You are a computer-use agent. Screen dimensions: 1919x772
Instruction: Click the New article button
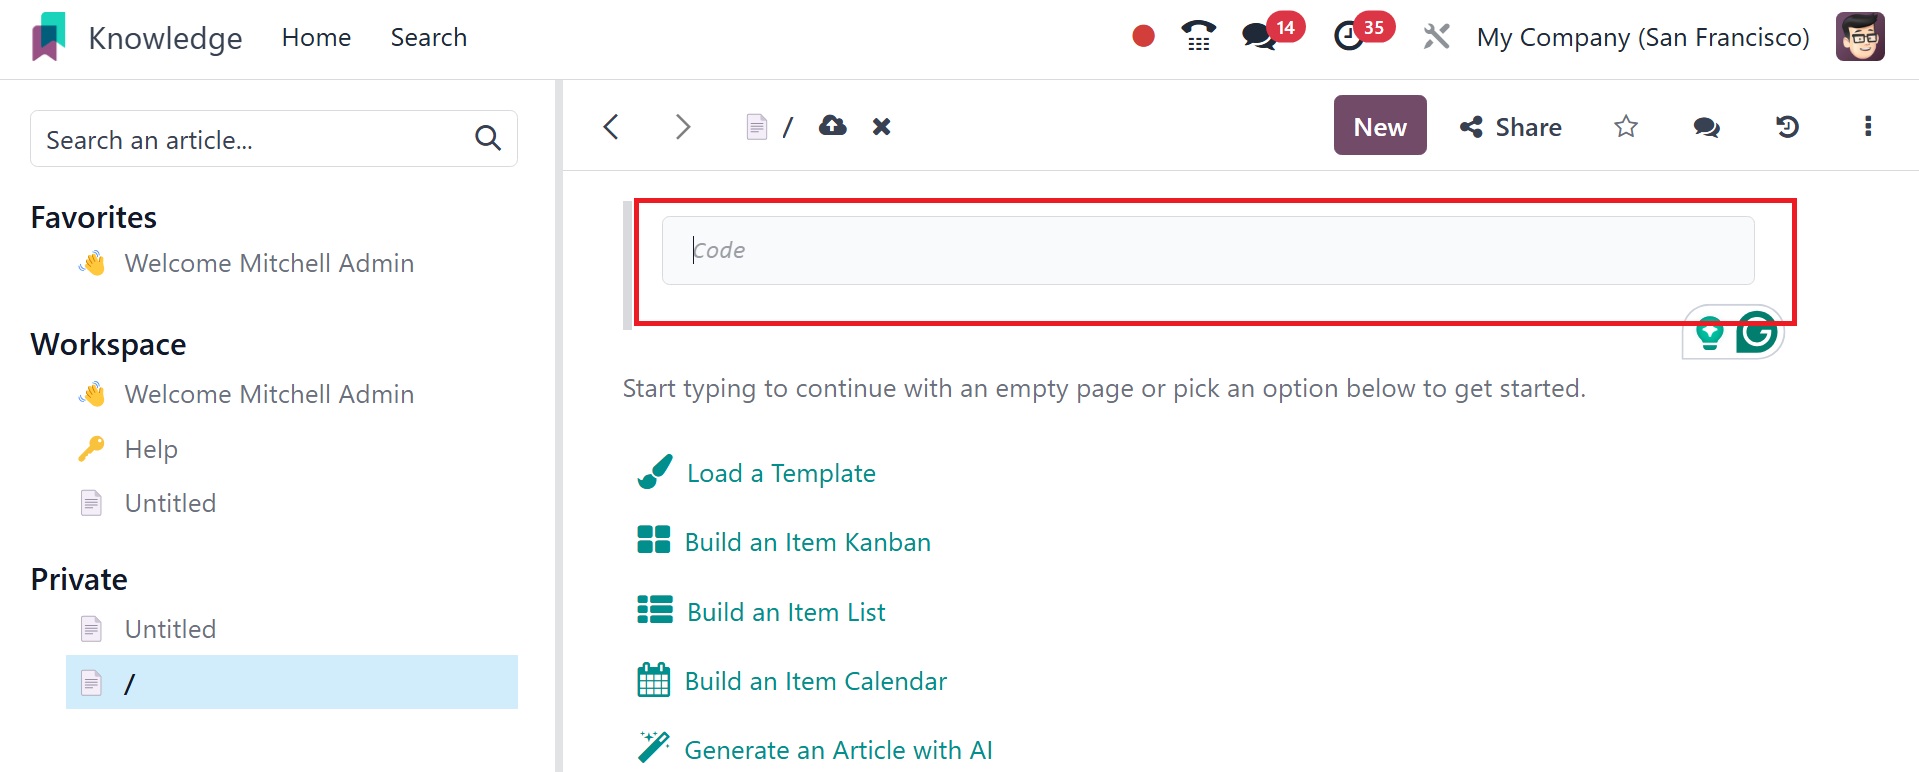tap(1379, 126)
